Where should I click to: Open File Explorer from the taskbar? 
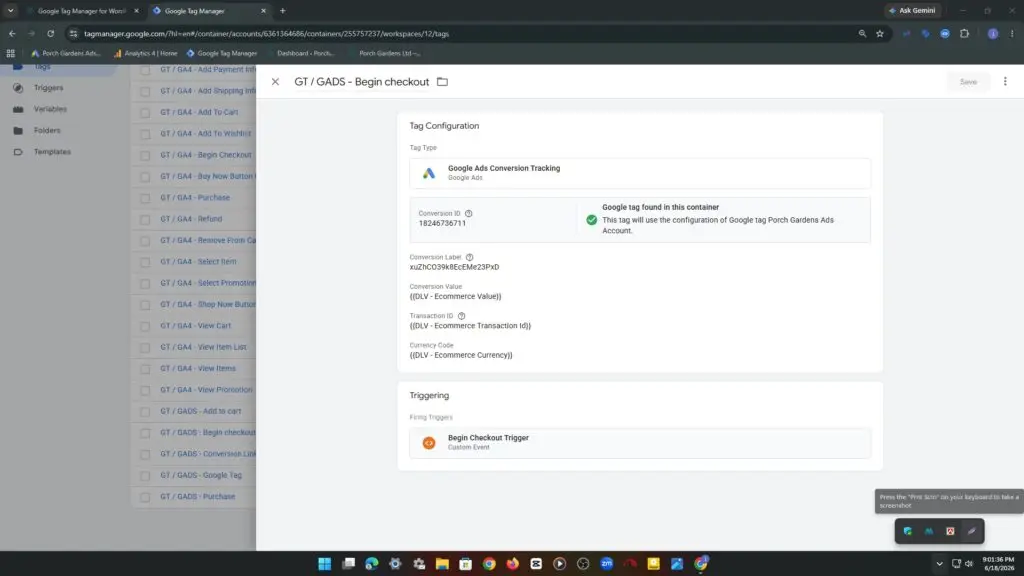point(442,564)
